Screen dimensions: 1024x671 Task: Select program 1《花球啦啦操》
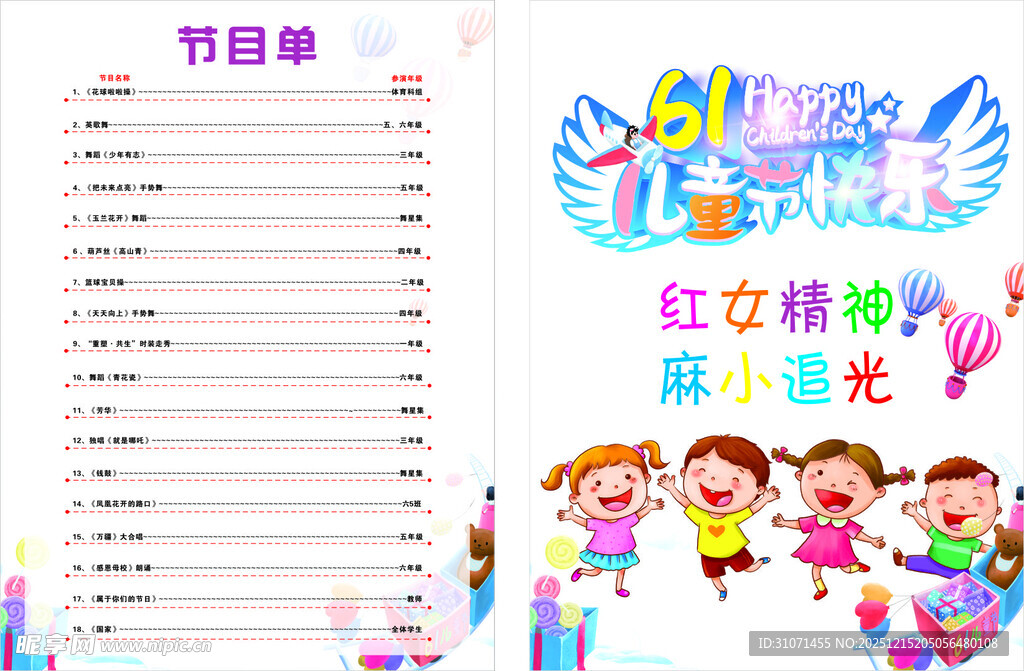(109, 92)
